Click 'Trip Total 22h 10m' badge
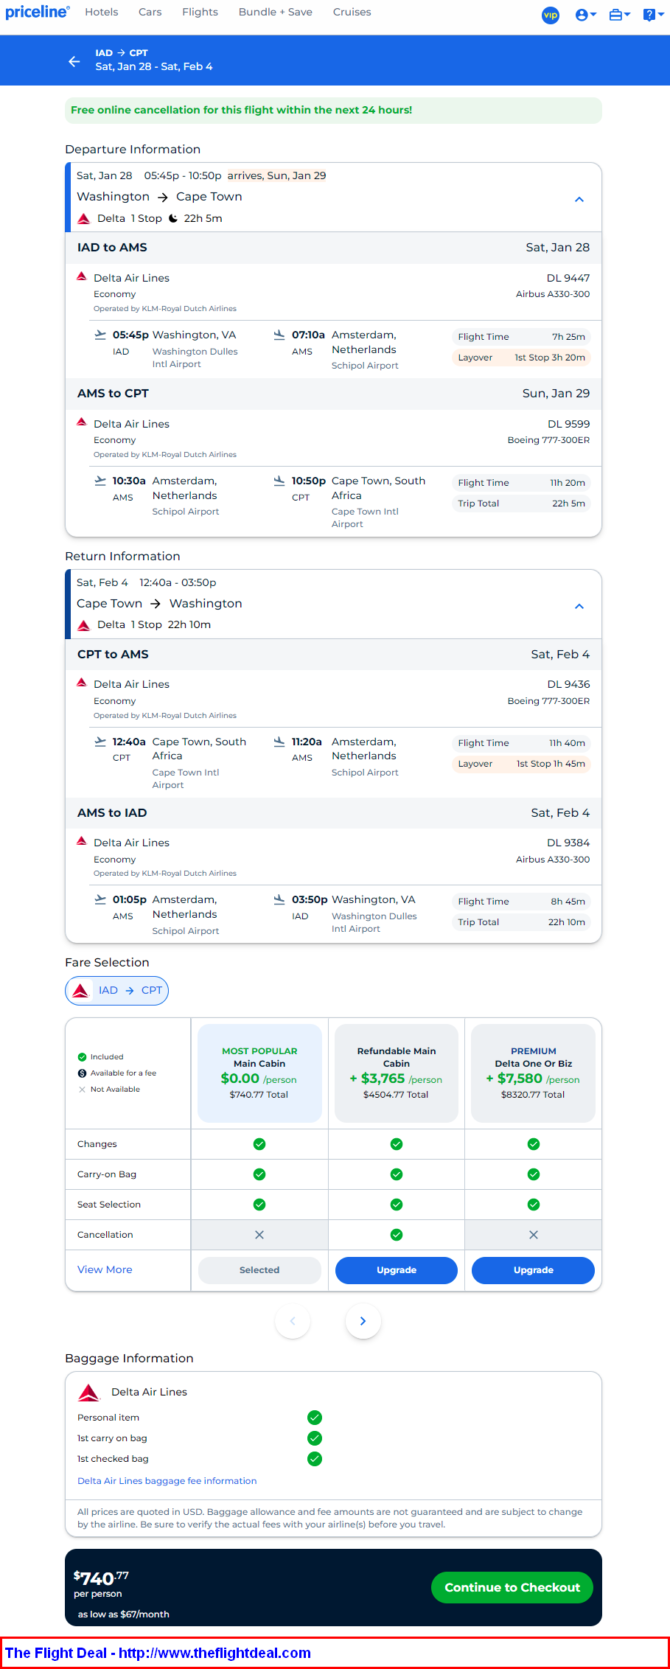 point(521,922)
